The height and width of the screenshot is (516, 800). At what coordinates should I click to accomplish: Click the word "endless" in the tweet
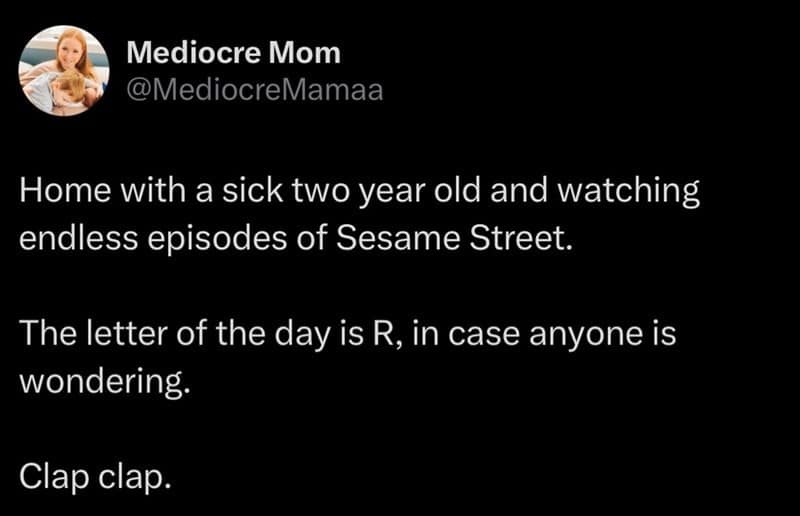pyautogui.click(x=75, y=241)
